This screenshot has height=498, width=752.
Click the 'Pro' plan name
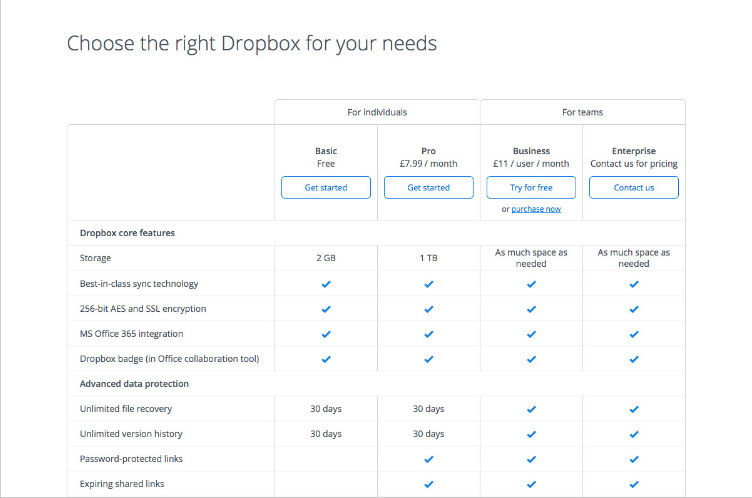tap(428, 151)
